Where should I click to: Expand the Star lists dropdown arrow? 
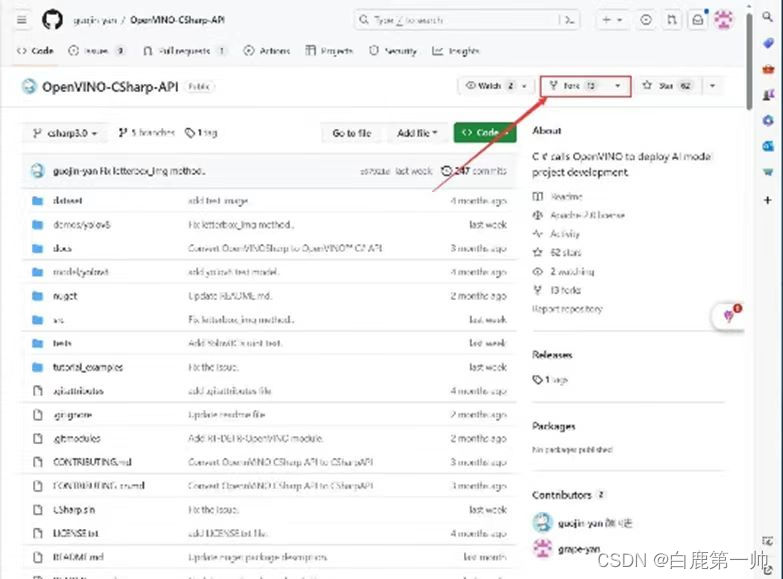pos(713,86)
